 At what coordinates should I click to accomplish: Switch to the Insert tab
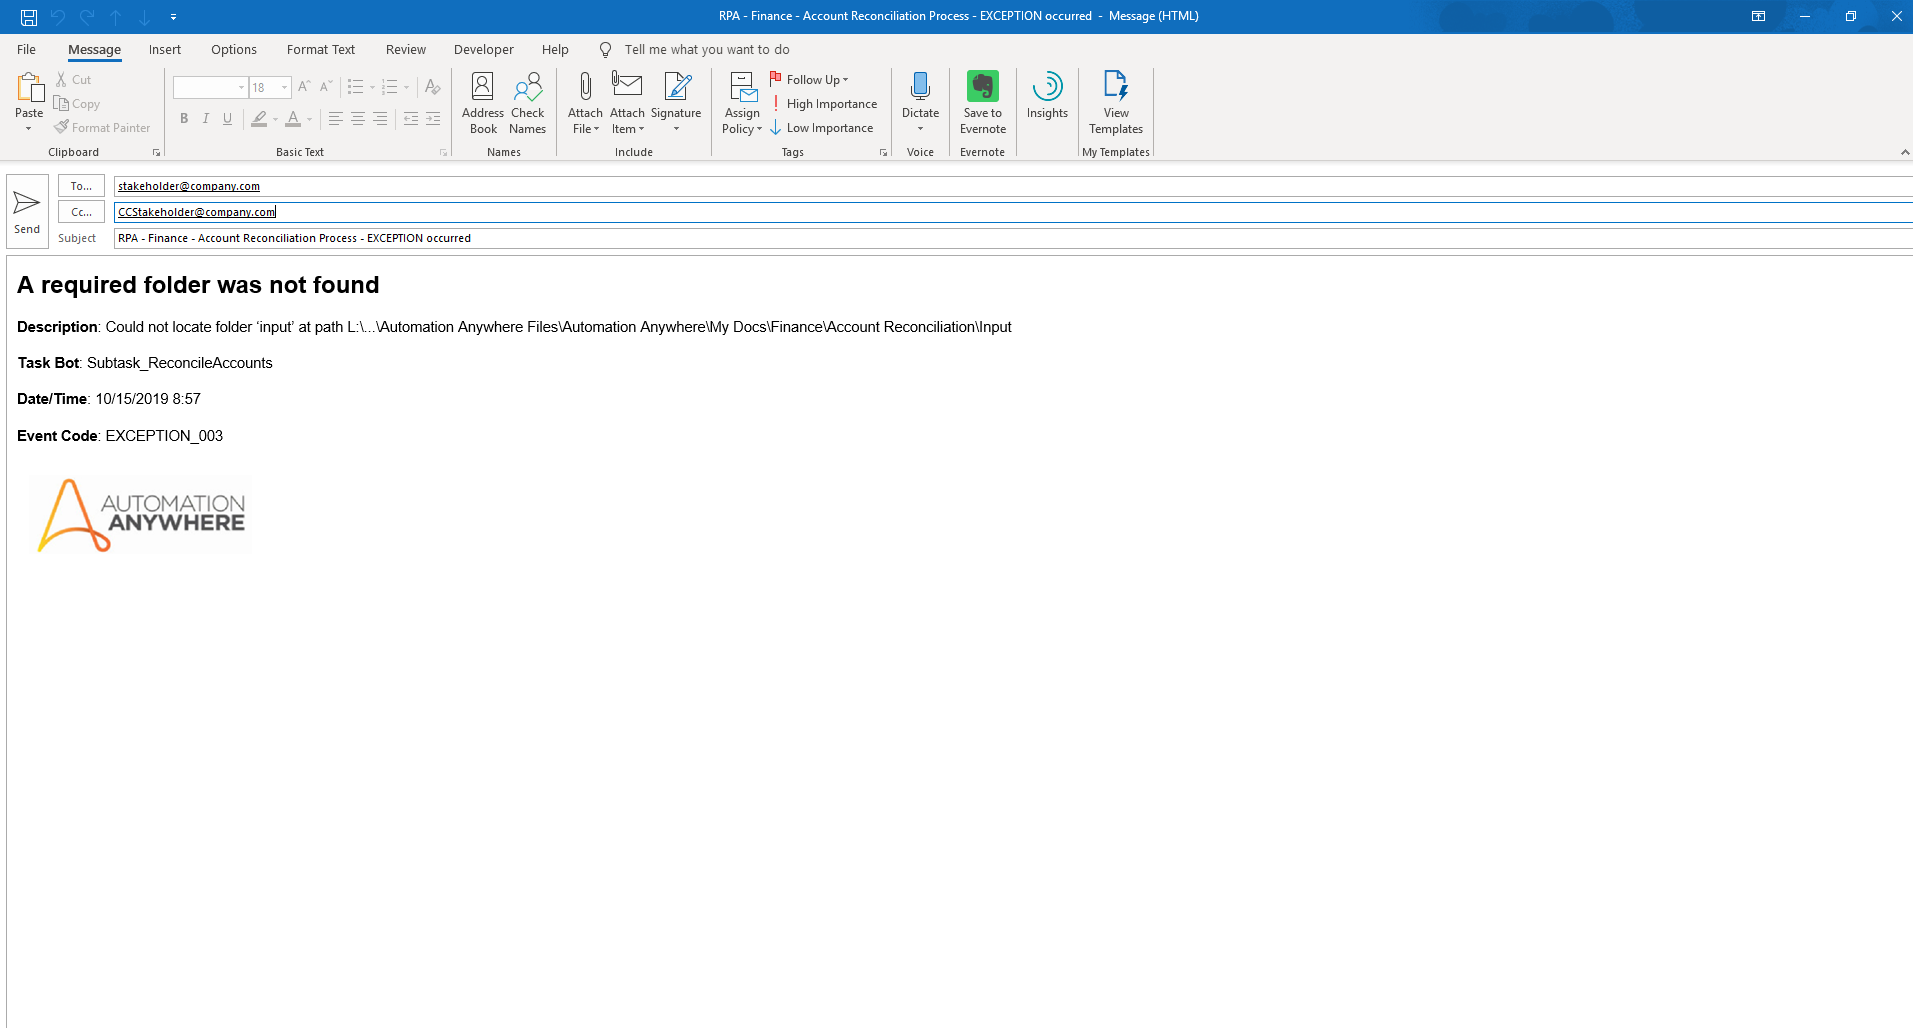pos(165,50)
